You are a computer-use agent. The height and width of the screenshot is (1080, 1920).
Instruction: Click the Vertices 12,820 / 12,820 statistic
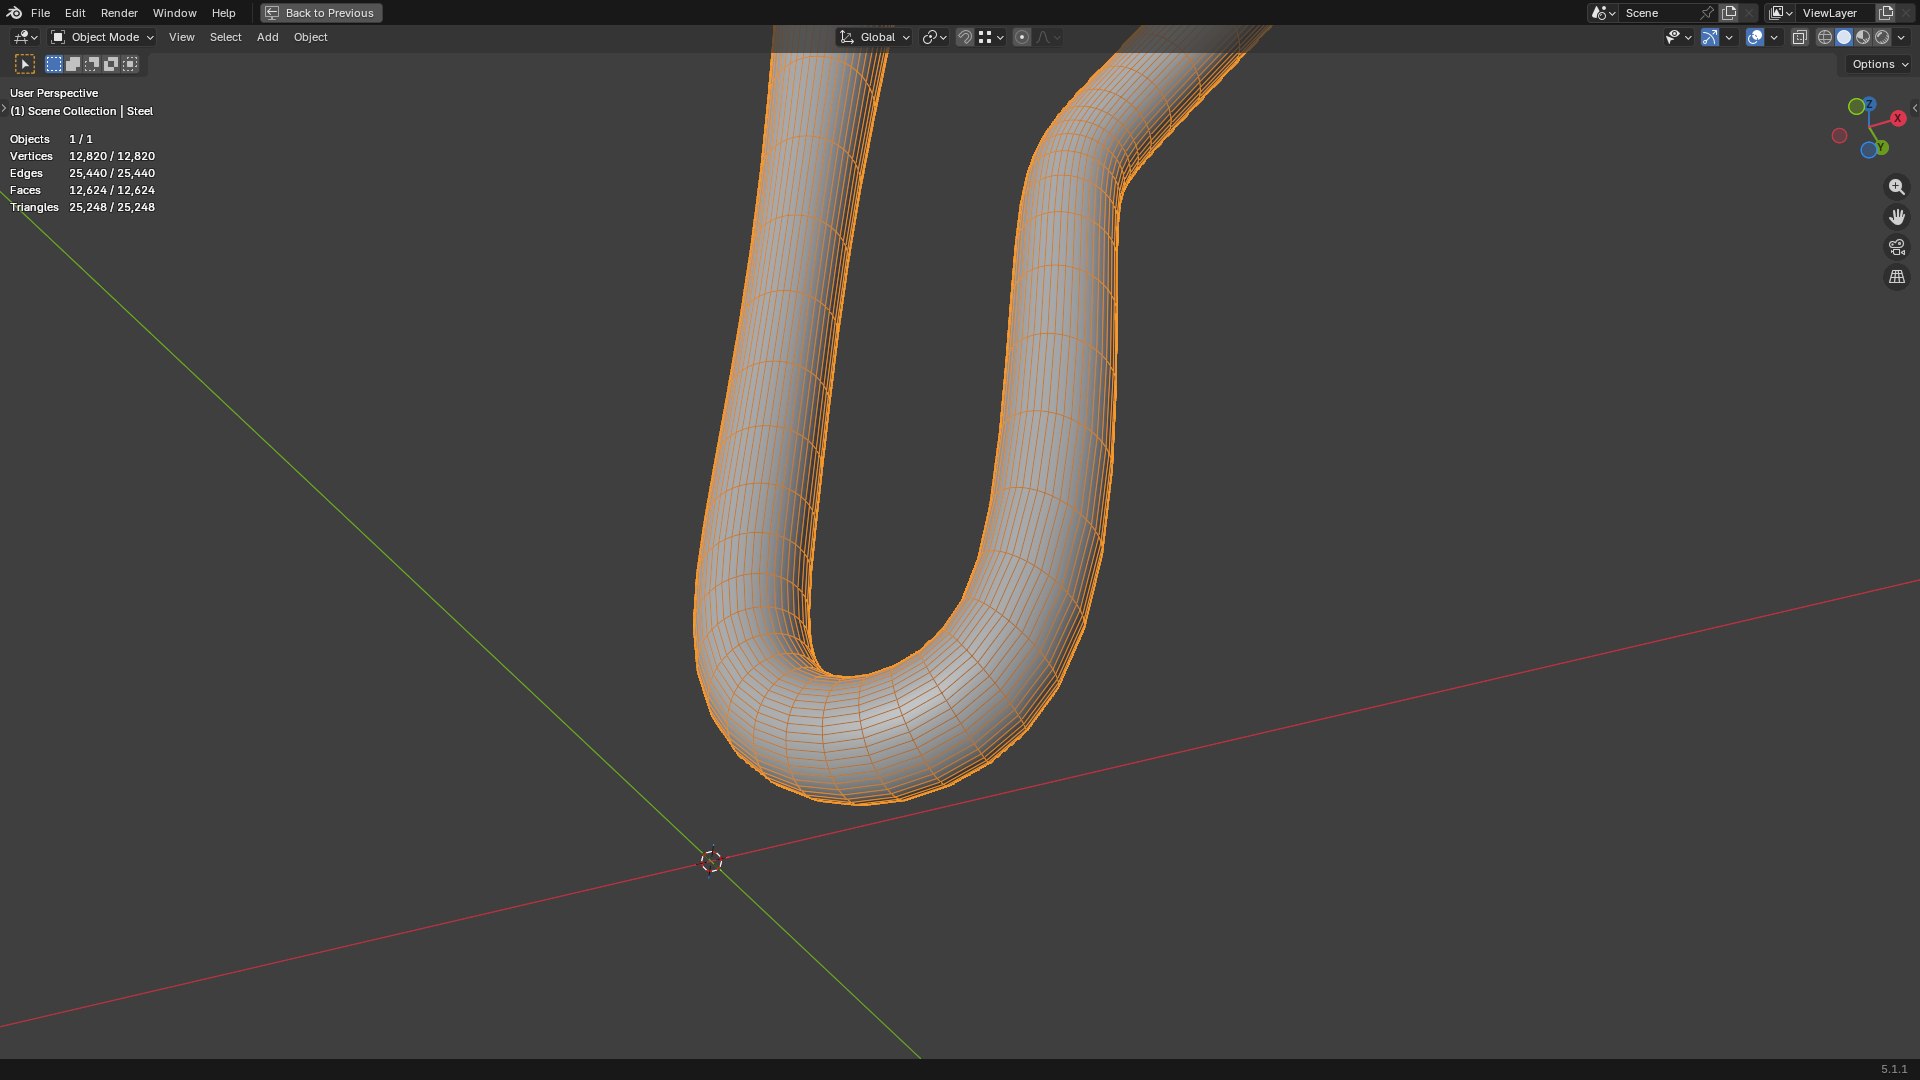click(82, 156)
